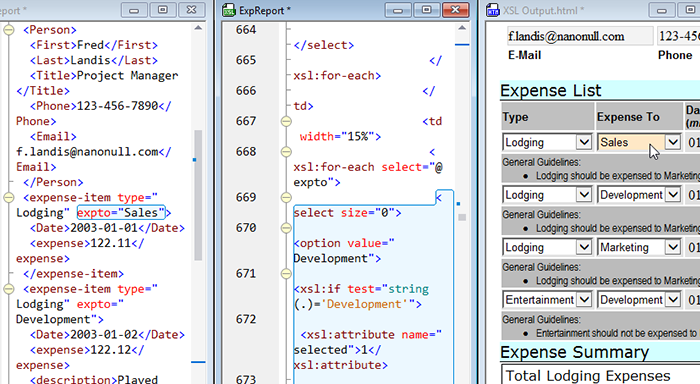Click the option value Development code
This screenshot has height=384, width=700.
click(x=344, y=251)
